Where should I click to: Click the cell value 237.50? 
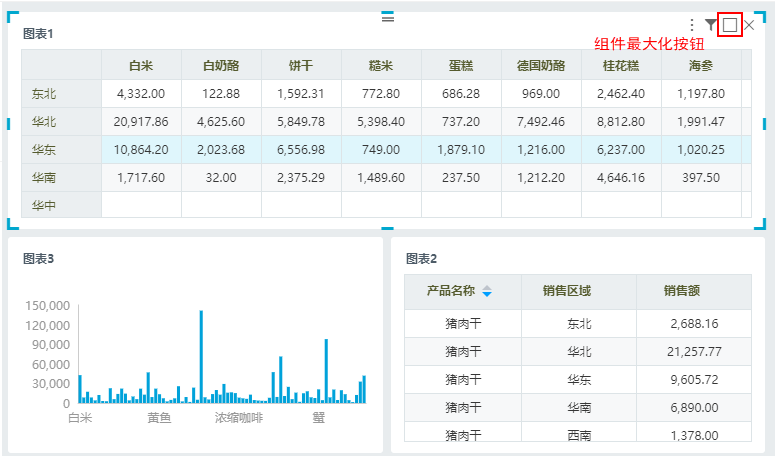click(461, 177)
